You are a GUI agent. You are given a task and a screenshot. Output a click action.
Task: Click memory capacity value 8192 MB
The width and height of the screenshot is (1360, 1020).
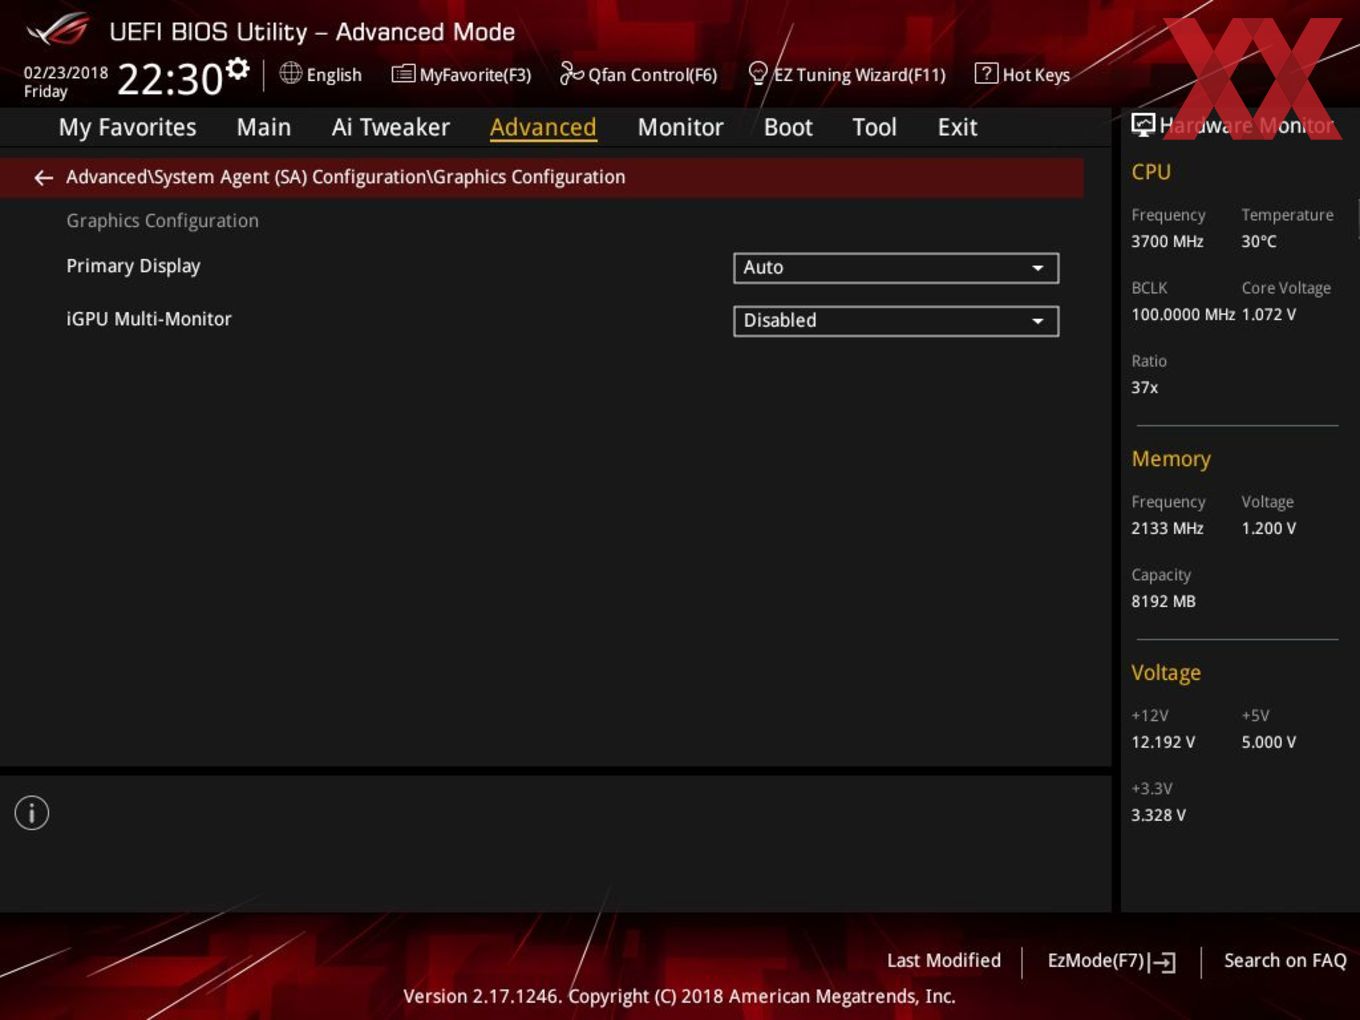click(1163, 601)
